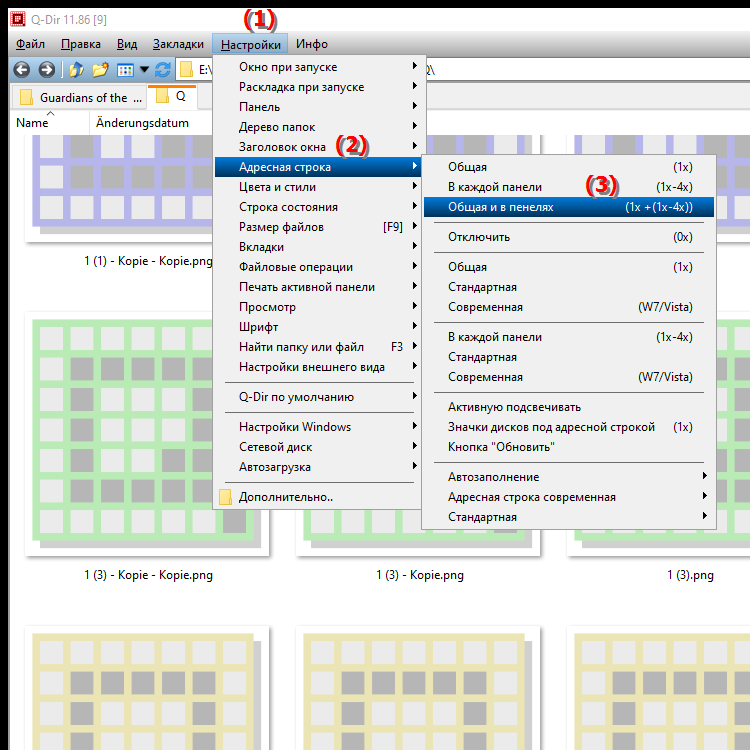The height and width of the screenshot is (750, 750).
Task: Expand the Панель submenu
Action: [x=318, y=107]
